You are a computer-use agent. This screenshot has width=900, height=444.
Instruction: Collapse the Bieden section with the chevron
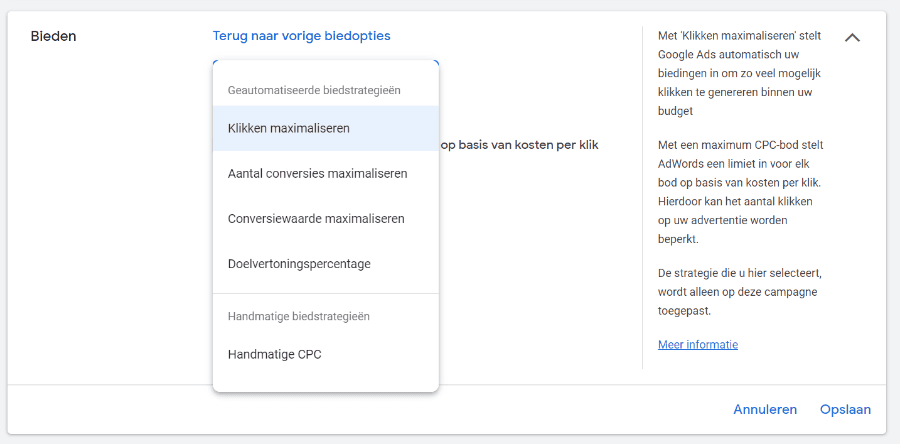click(852, 37)
